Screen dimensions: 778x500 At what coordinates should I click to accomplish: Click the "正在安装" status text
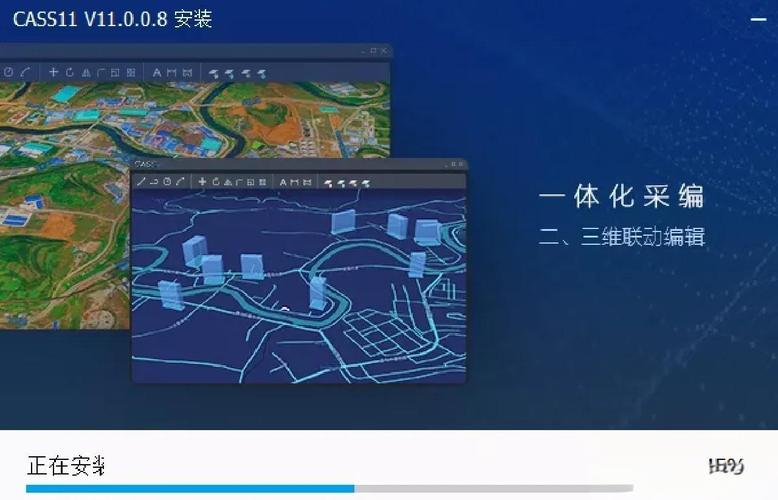coord(66,465)
